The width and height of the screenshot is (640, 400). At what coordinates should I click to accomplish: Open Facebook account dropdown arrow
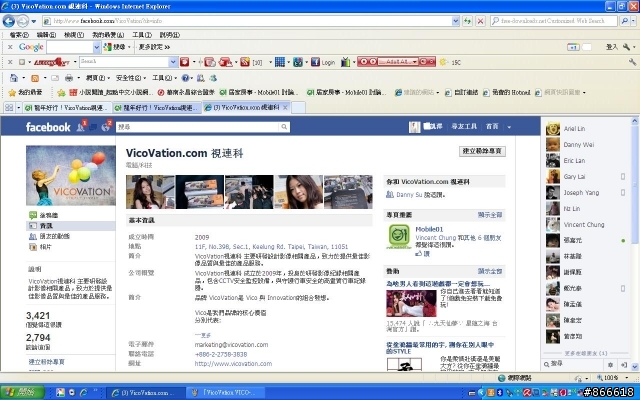pos(509,127)
